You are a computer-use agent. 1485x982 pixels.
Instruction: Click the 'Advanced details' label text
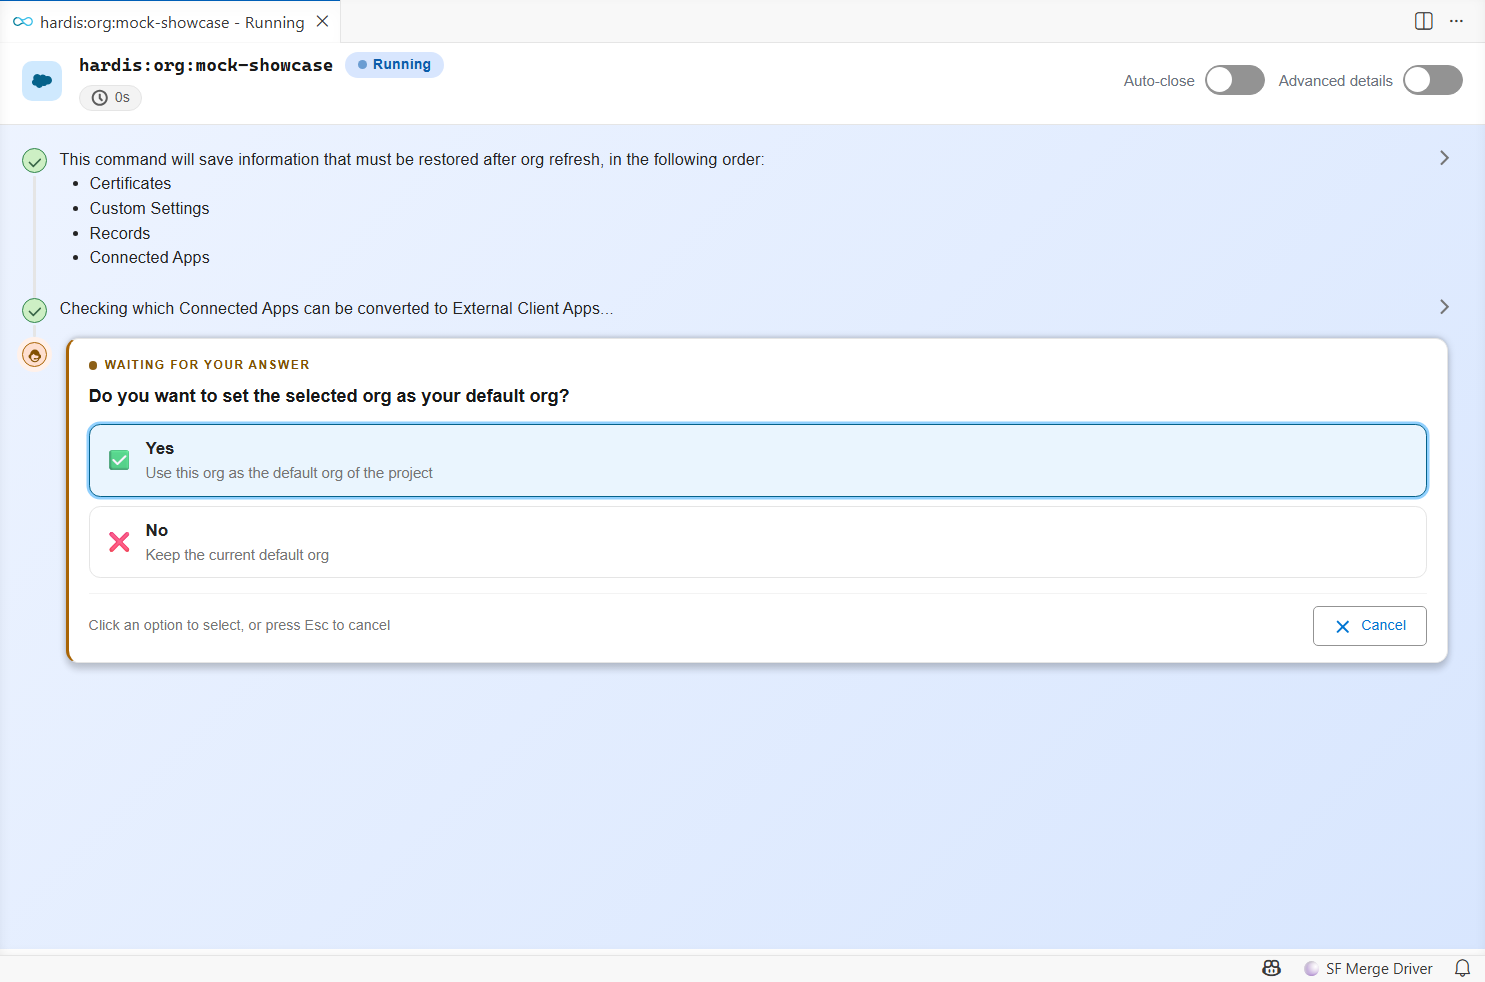pyautogui.click(x=1335, y=81)
